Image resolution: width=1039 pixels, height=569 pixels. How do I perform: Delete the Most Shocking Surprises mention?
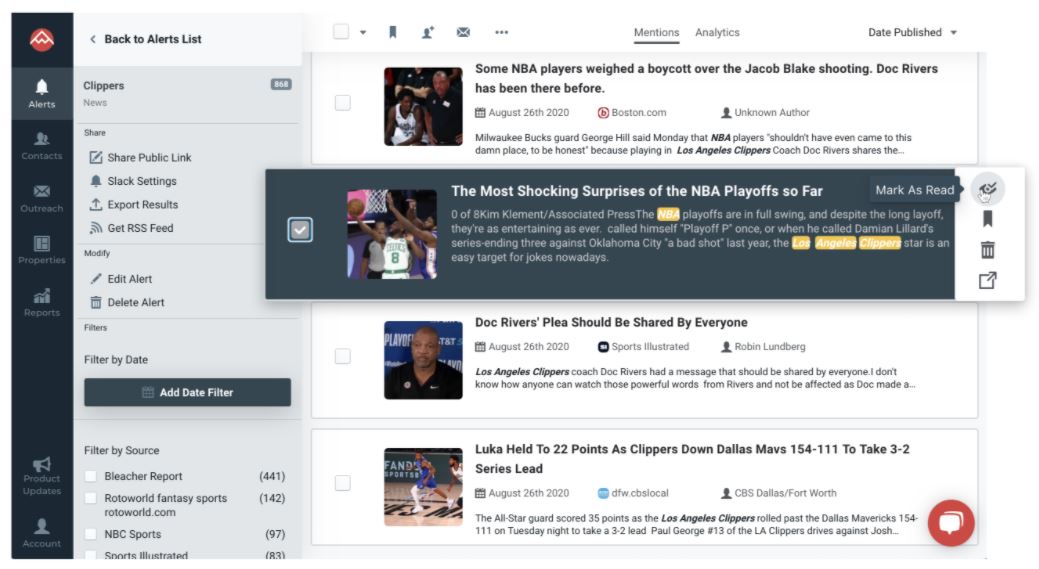click(987, 250)
